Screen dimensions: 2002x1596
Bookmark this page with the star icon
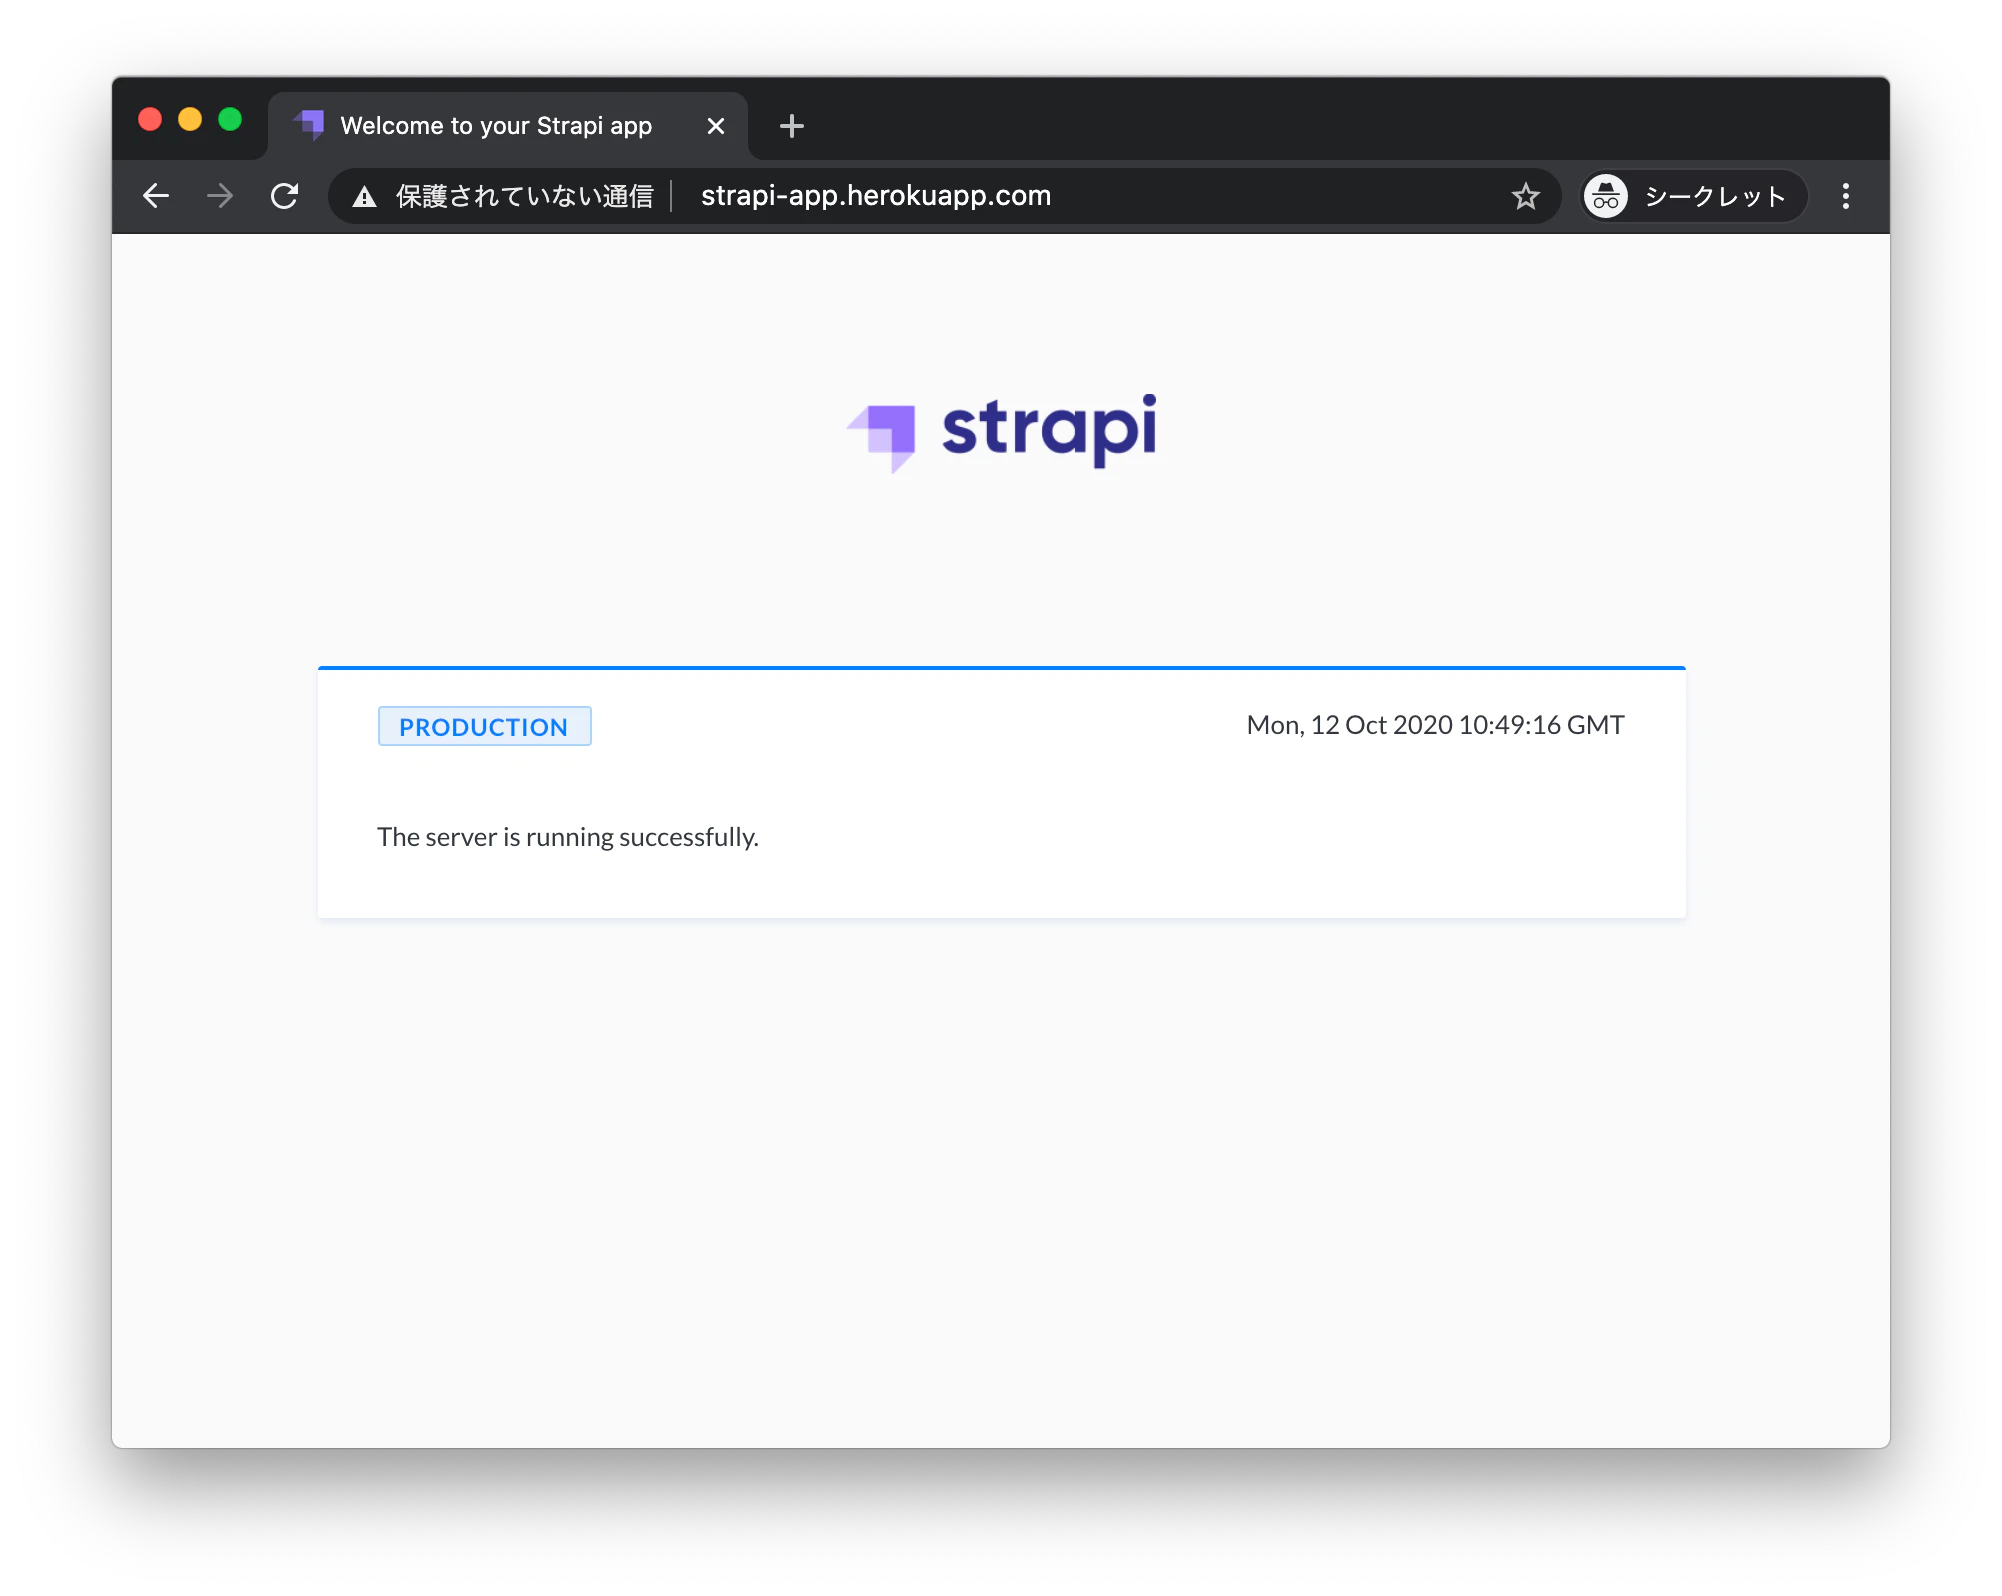point(1525,196)
